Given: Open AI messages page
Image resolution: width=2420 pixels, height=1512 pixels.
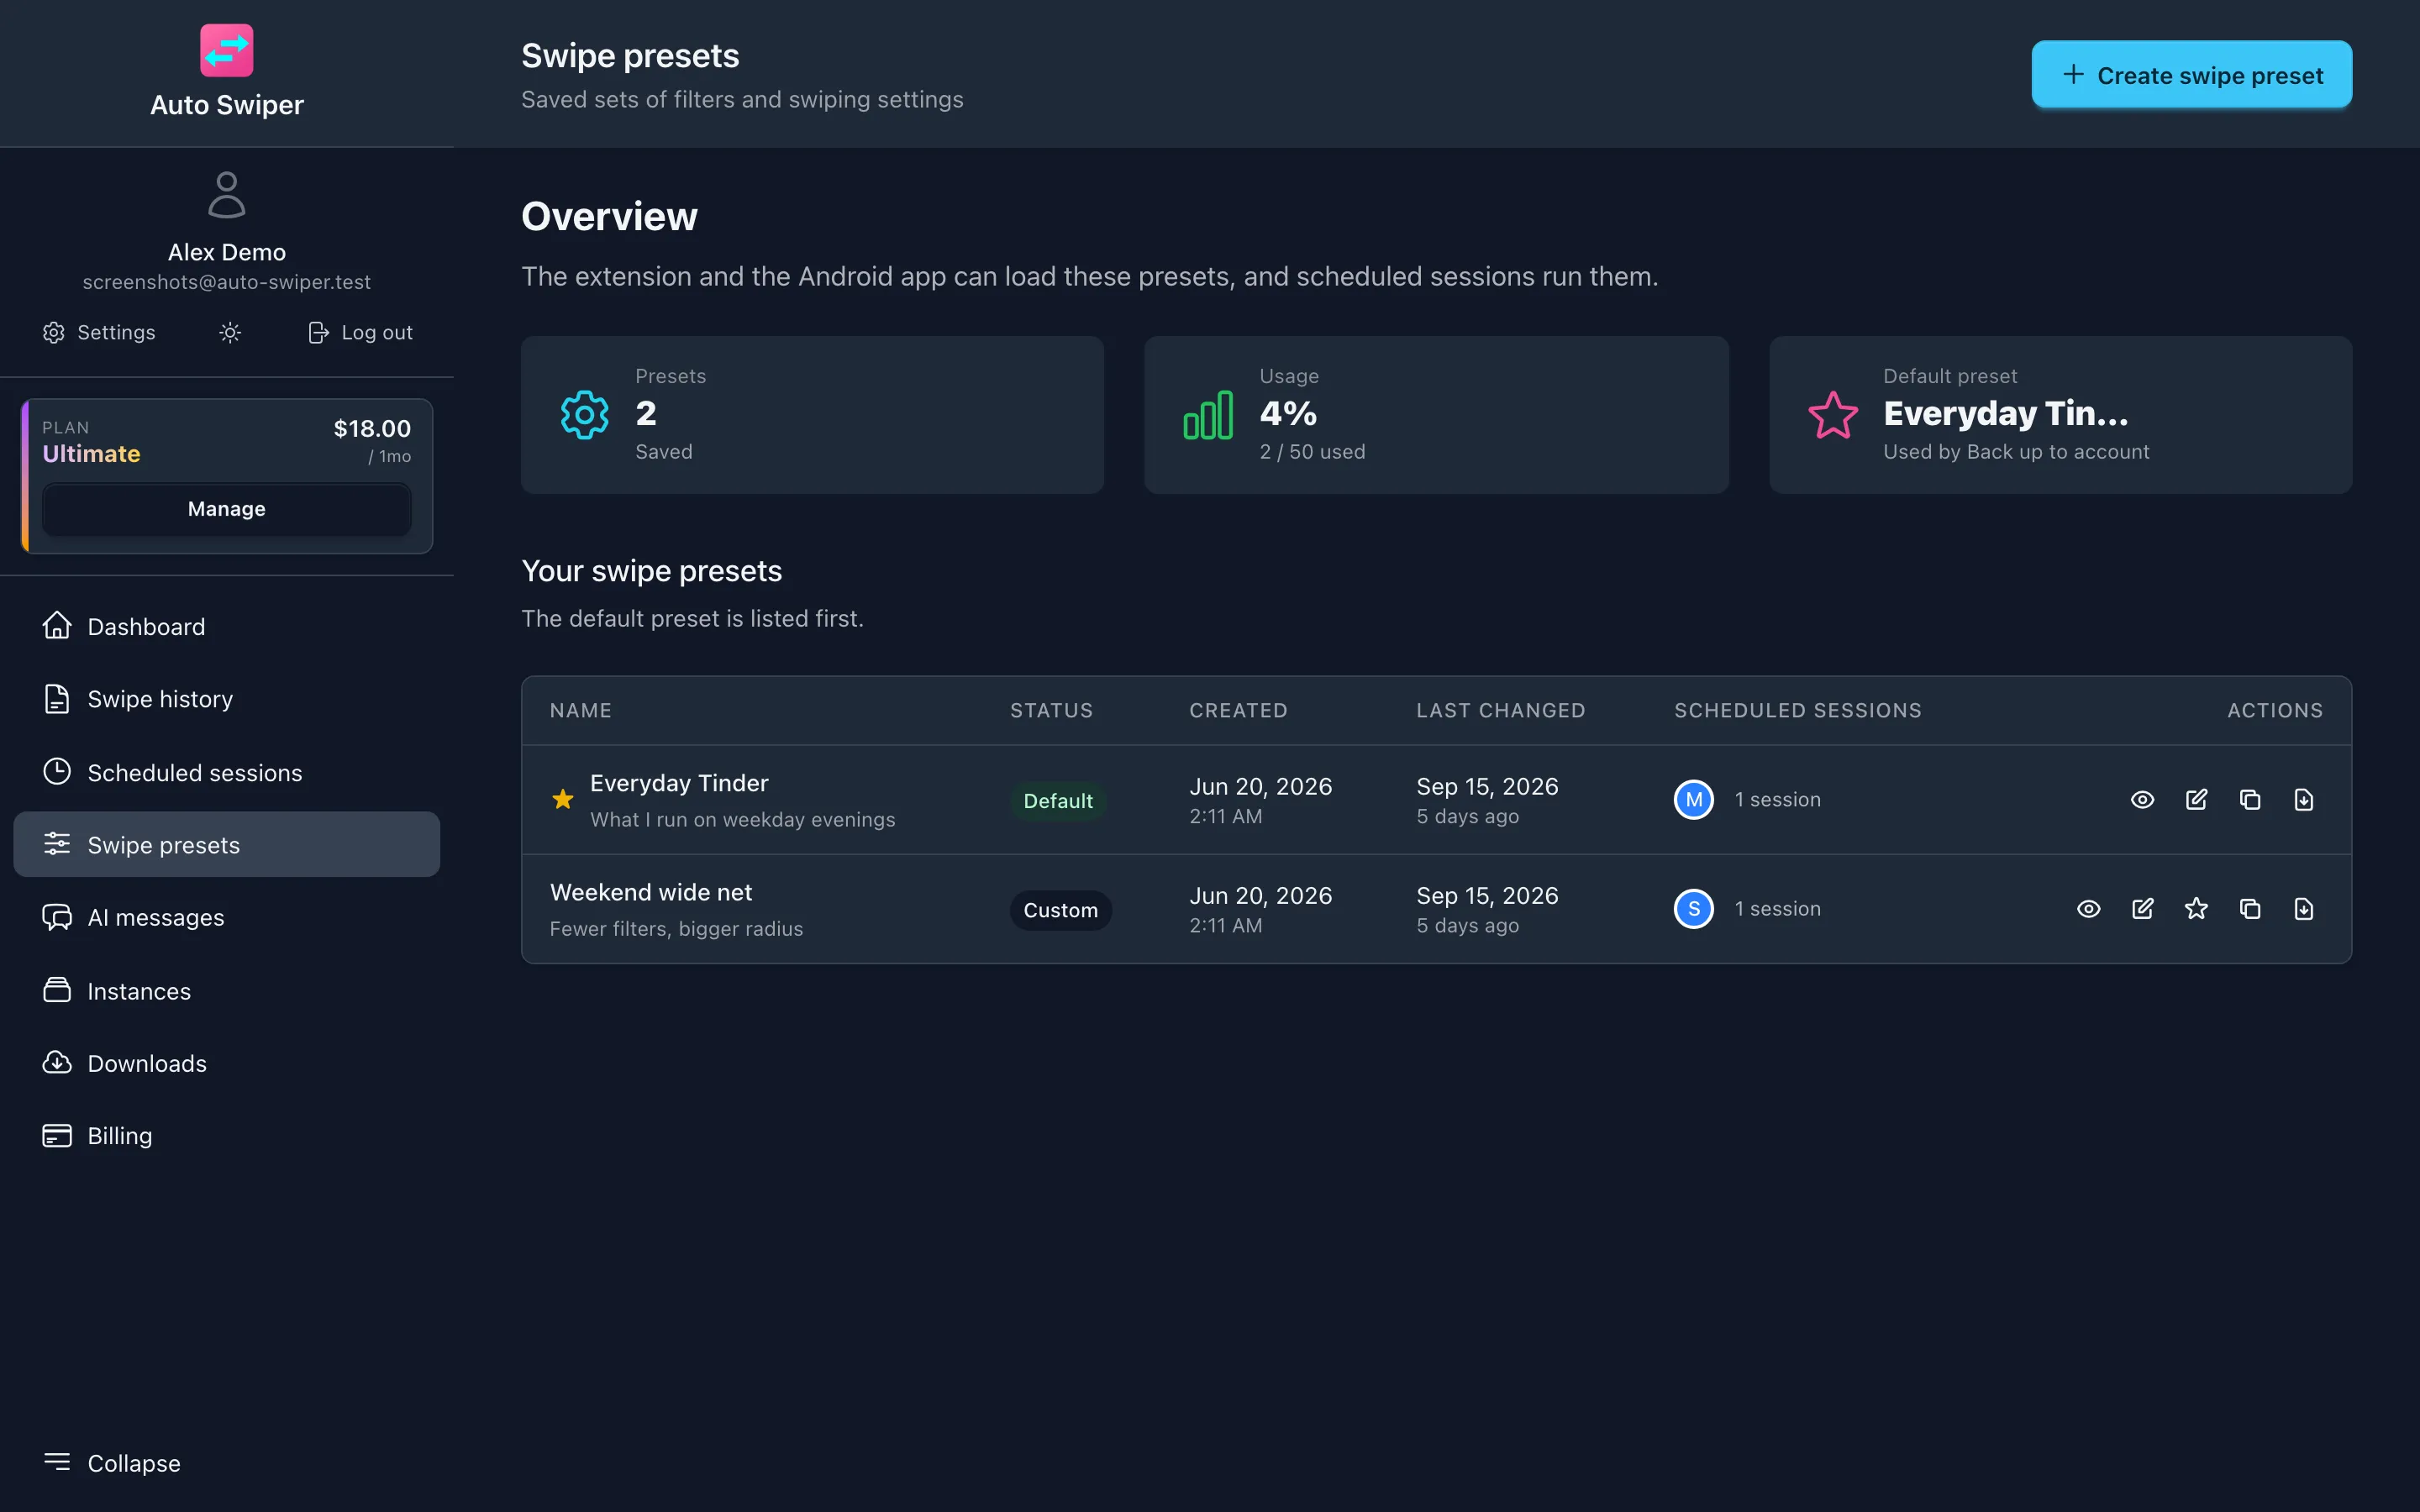Looking at the screenshot, I should coord(227,917).
